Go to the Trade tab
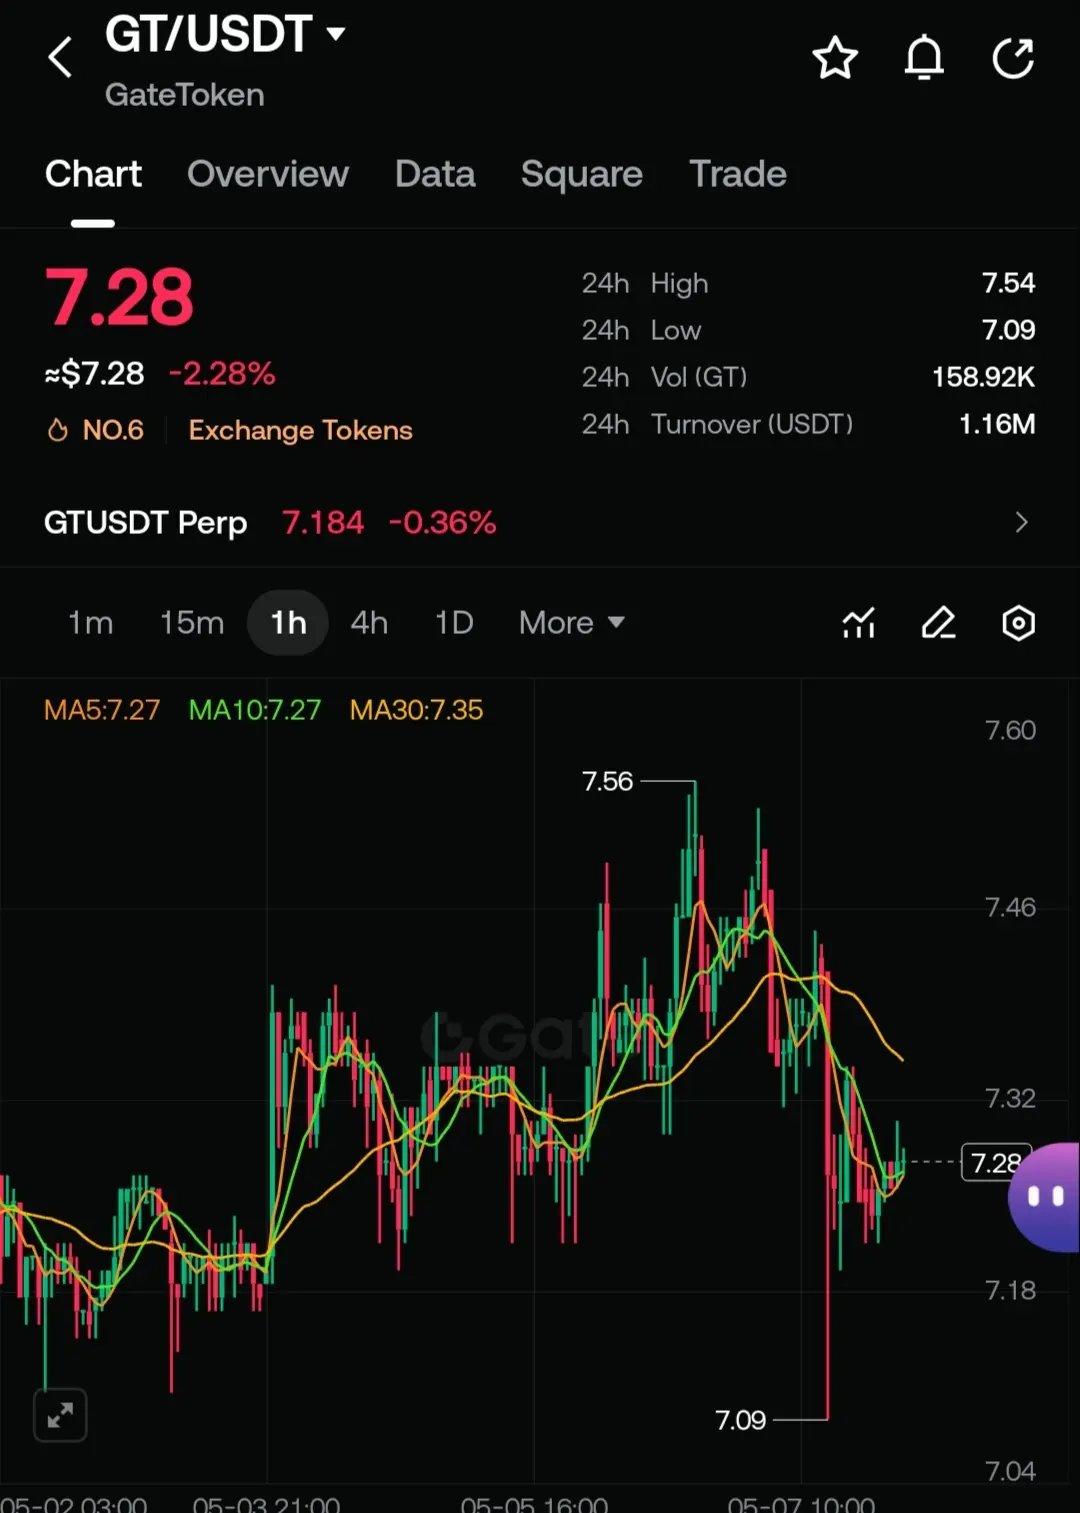The image size is (1080, 1513). [738, 174]
